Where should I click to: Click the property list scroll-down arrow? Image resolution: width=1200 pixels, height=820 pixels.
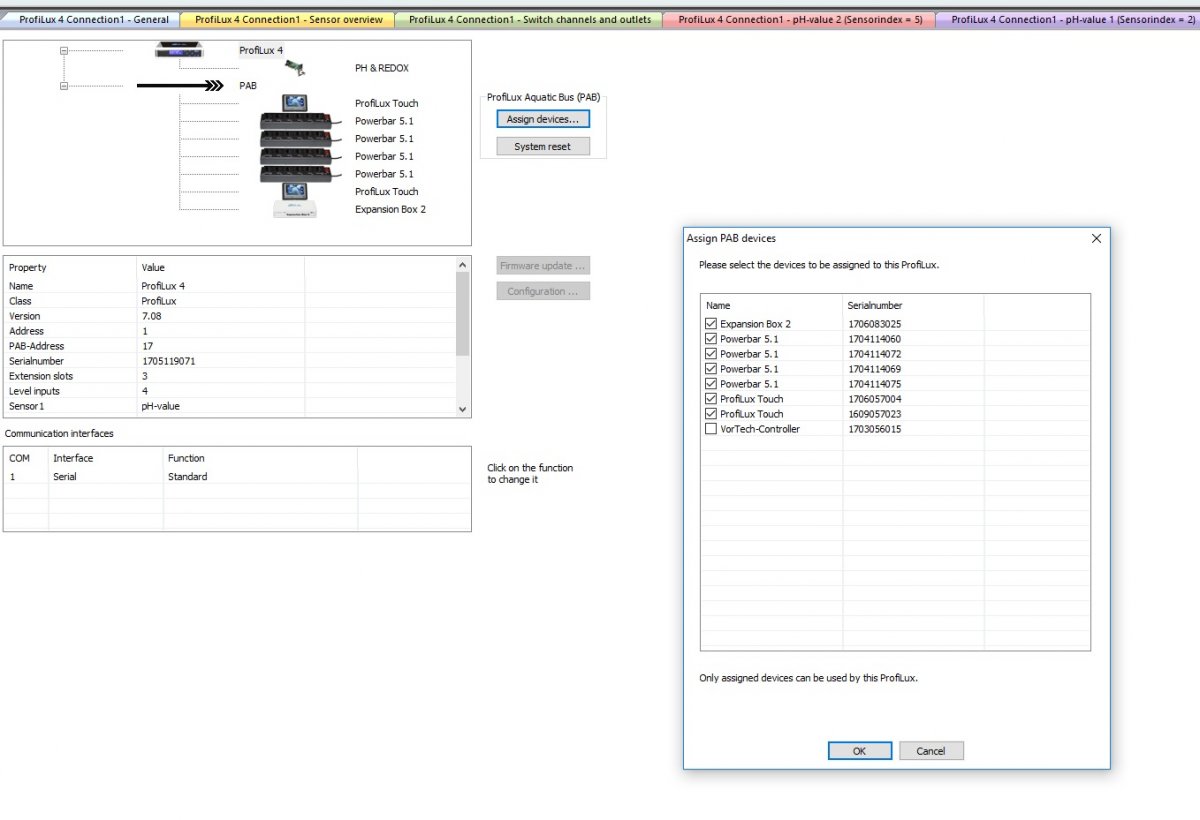tap(462, 409)
